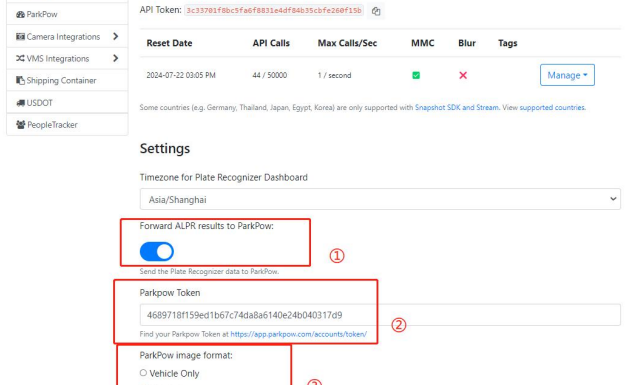Click the Camera Integrations camera icon
Viewport: 632px width, 385px height.
tap(20, 37)
